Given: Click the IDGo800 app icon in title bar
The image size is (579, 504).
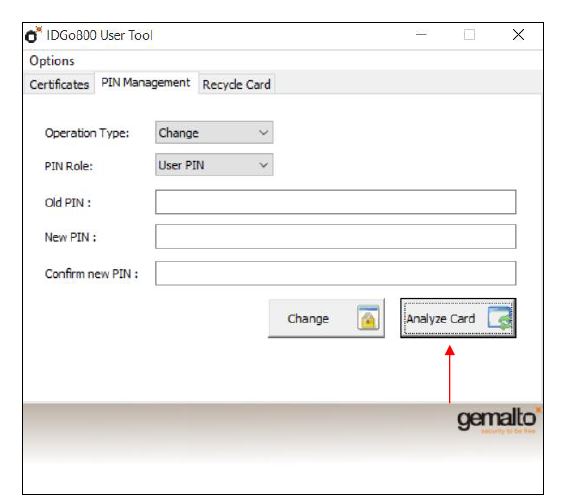Looking at the screenshot, I should (x=33, y=35).
